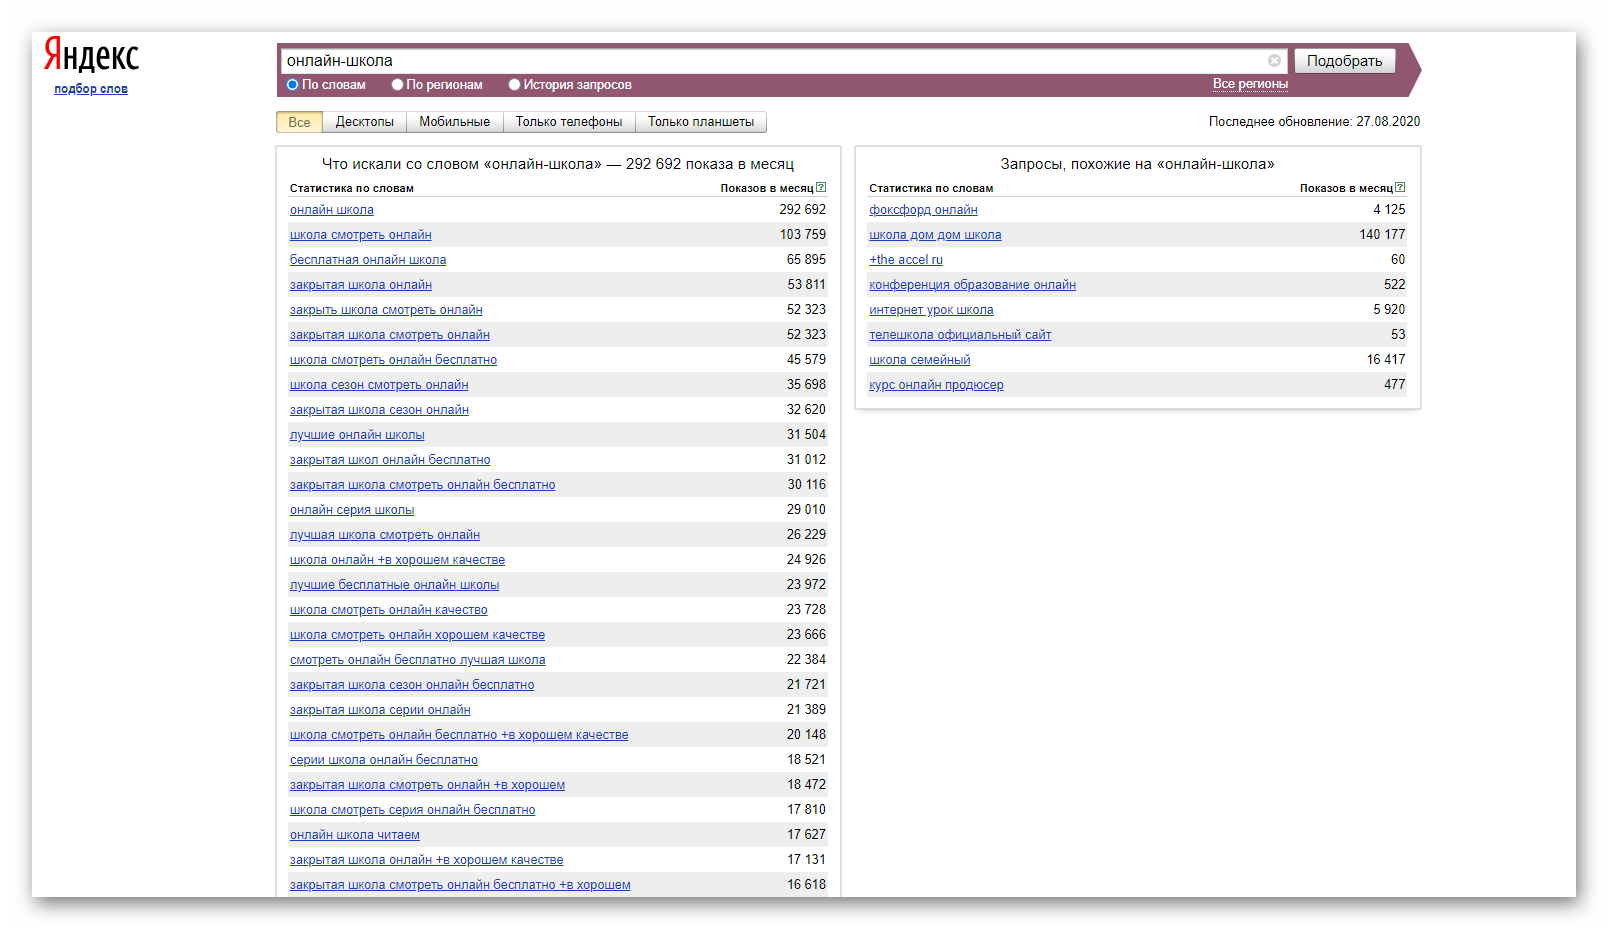1608x929 pixels.
Task: Open школа смотреть серия онлайн бесплатно link
Action: point(412,810)
